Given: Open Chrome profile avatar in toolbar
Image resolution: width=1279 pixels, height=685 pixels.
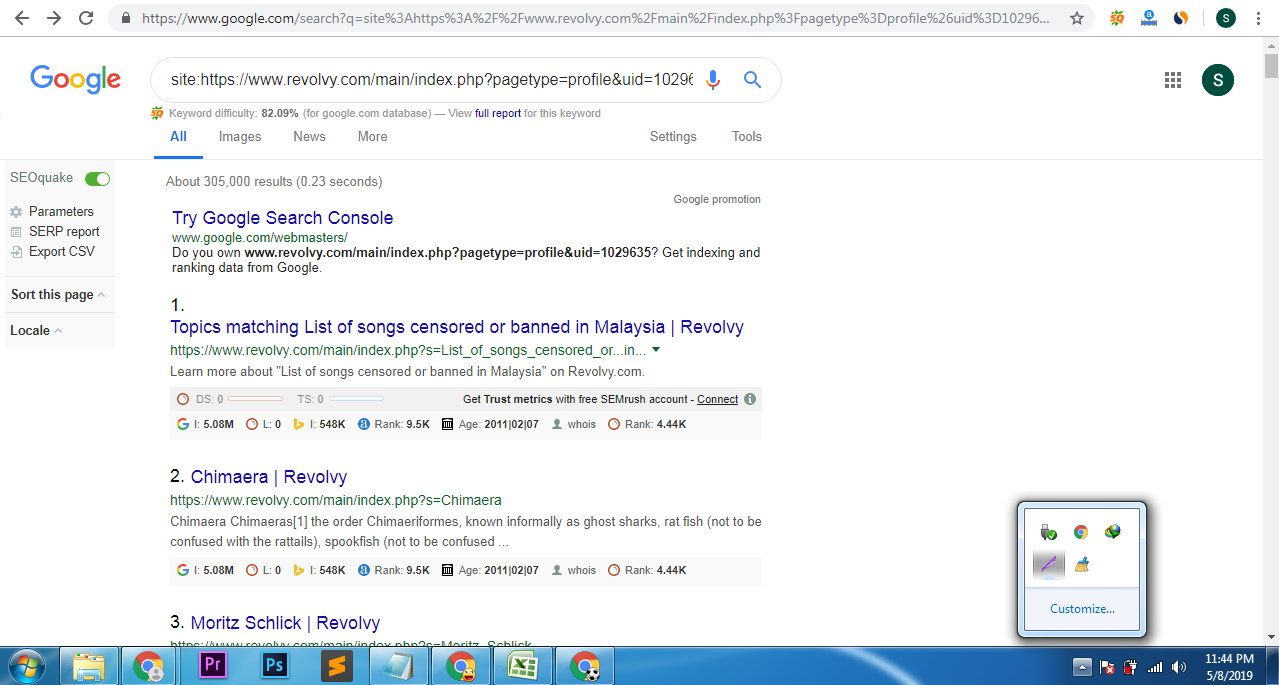Looking at the screenshot, I should (x=1225, y=18).
